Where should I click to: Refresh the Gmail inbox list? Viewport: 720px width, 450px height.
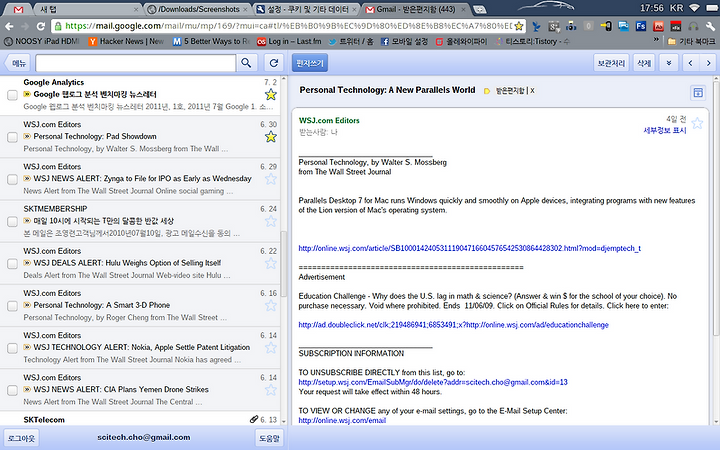(x=274, y=63)
